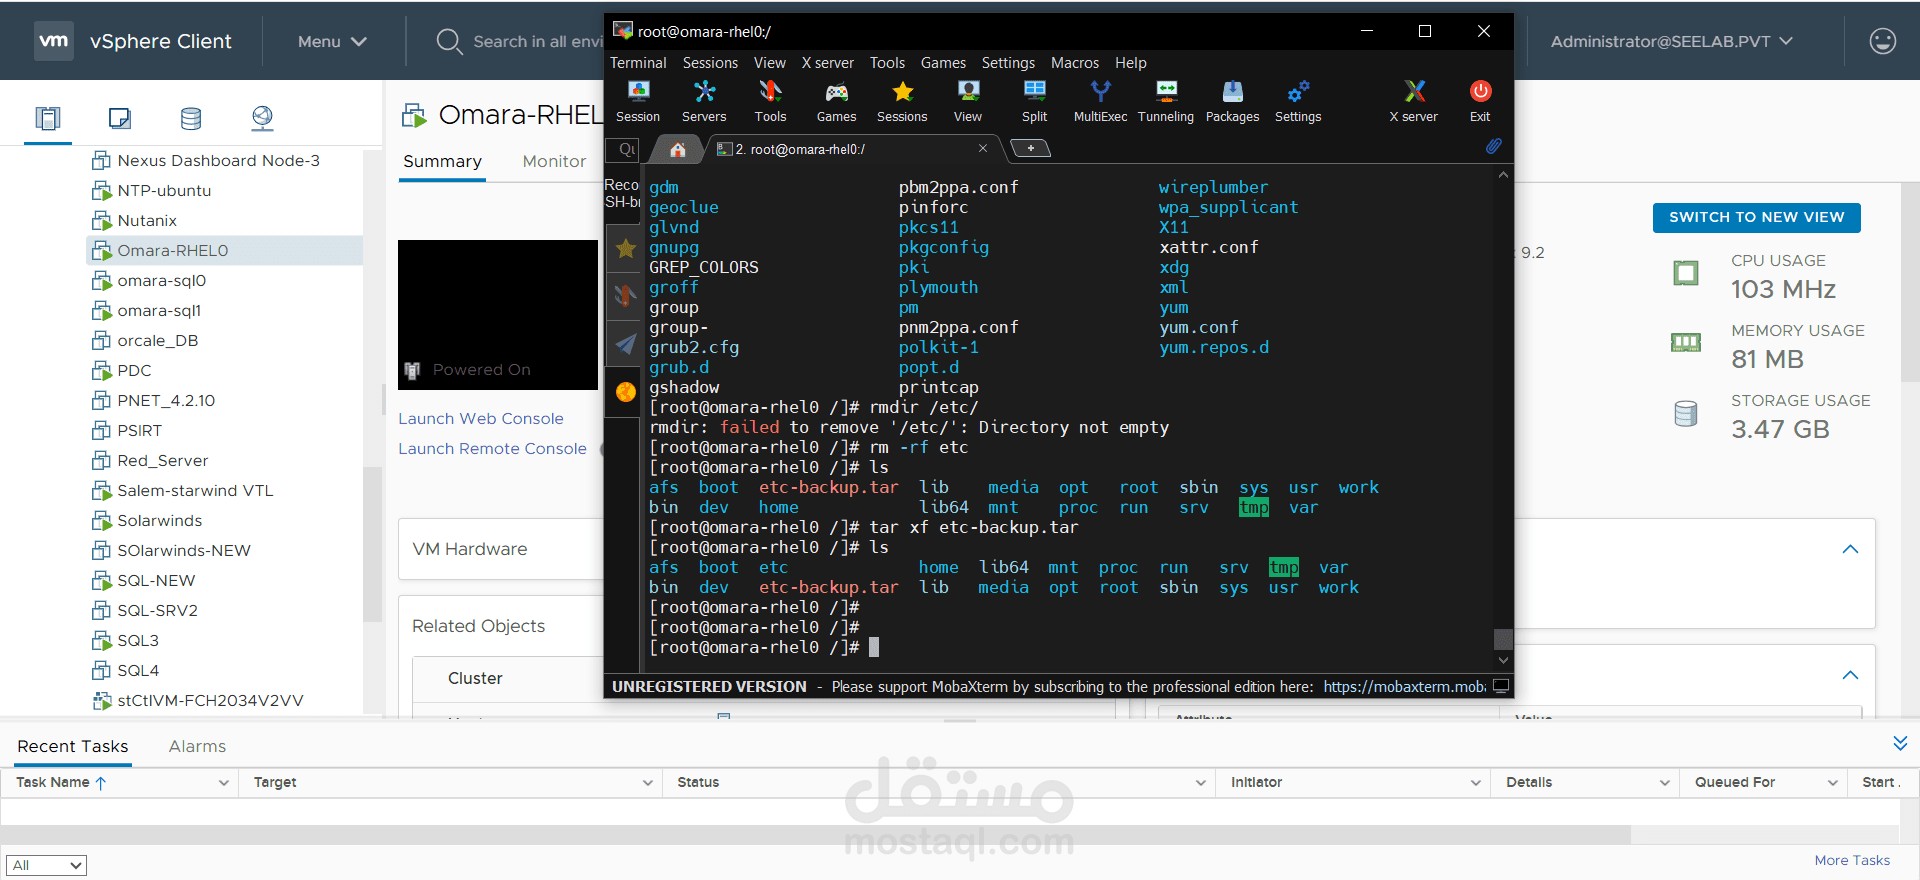
Task: Open the All tasks filter dropdown
Action: [x=46, y=865]
